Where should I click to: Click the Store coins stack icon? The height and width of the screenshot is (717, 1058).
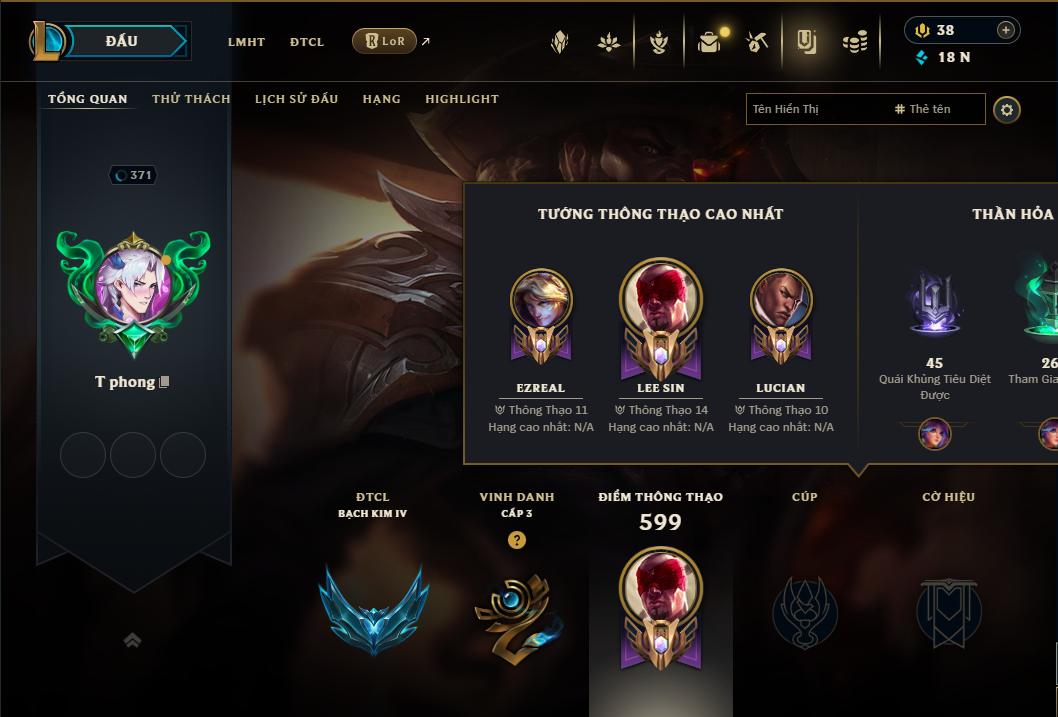(855, 42)
